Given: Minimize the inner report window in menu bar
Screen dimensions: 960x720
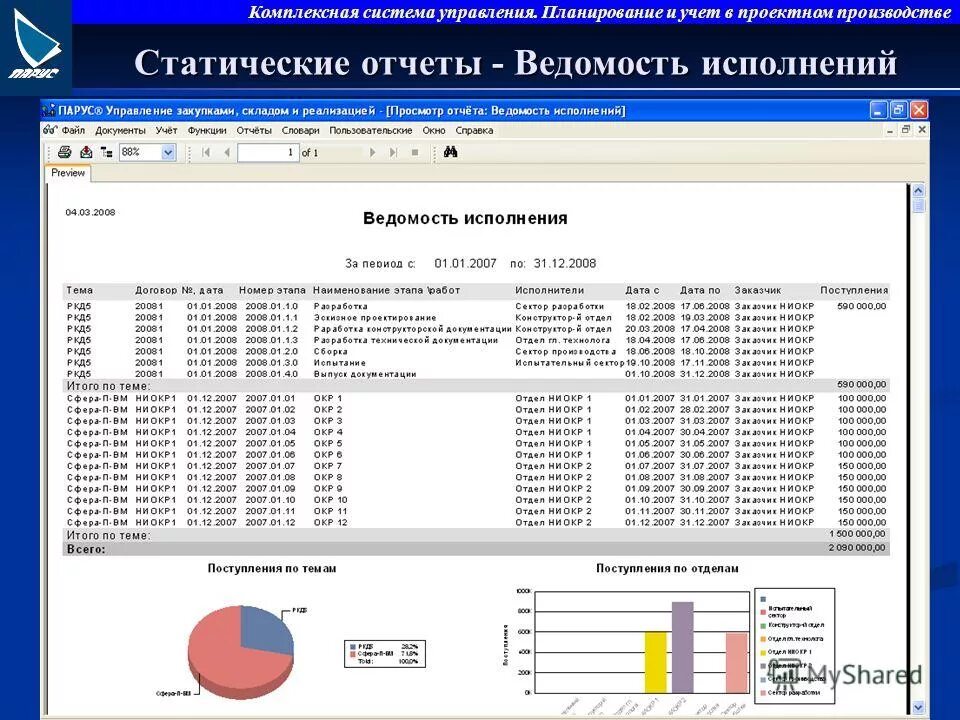Looking at the screenshot, I should 890,130.
